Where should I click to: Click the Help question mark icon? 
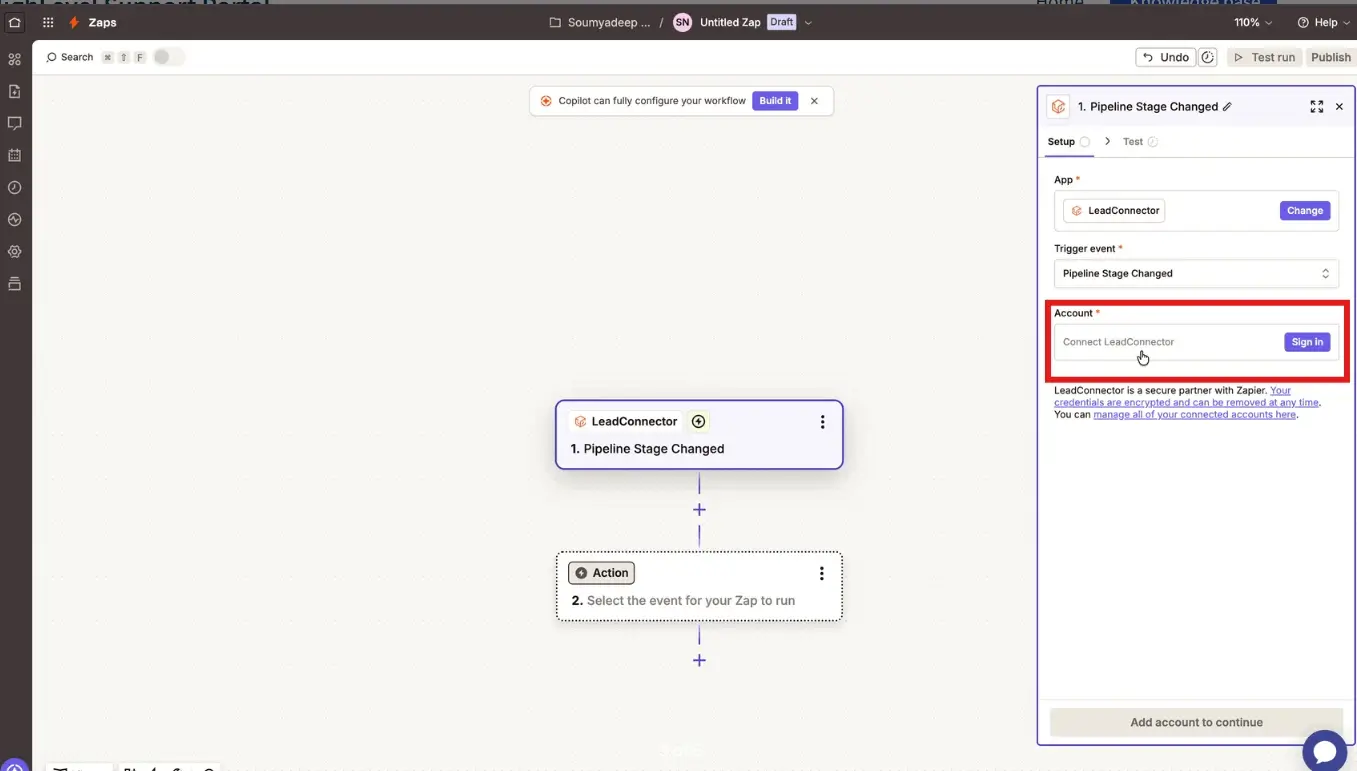pos(1303,22)
